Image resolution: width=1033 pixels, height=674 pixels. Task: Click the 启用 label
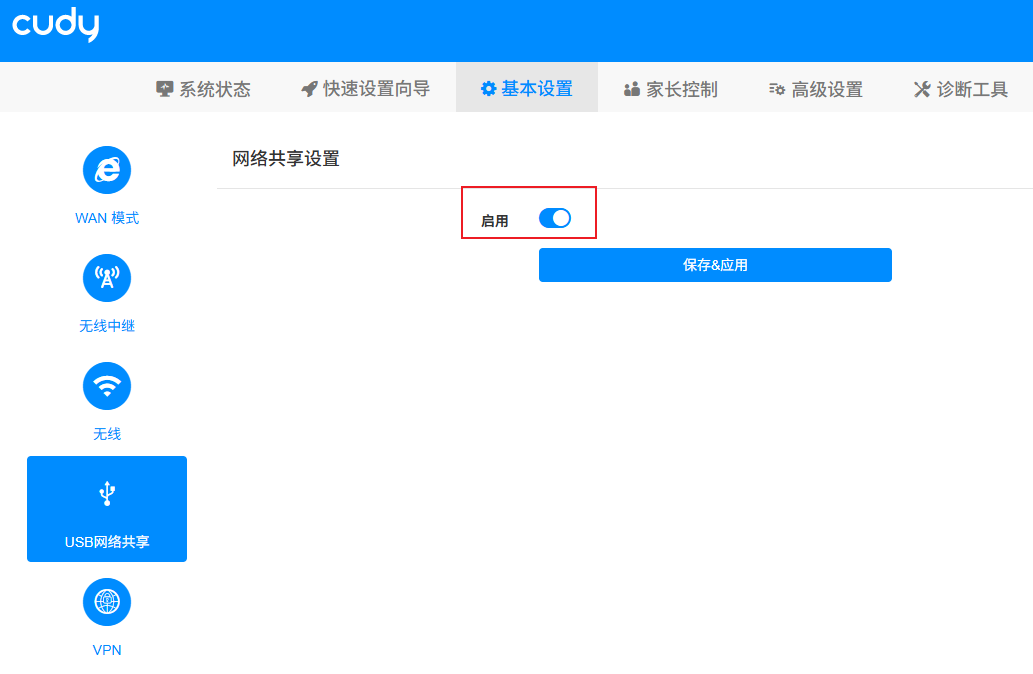coord(494,221)
